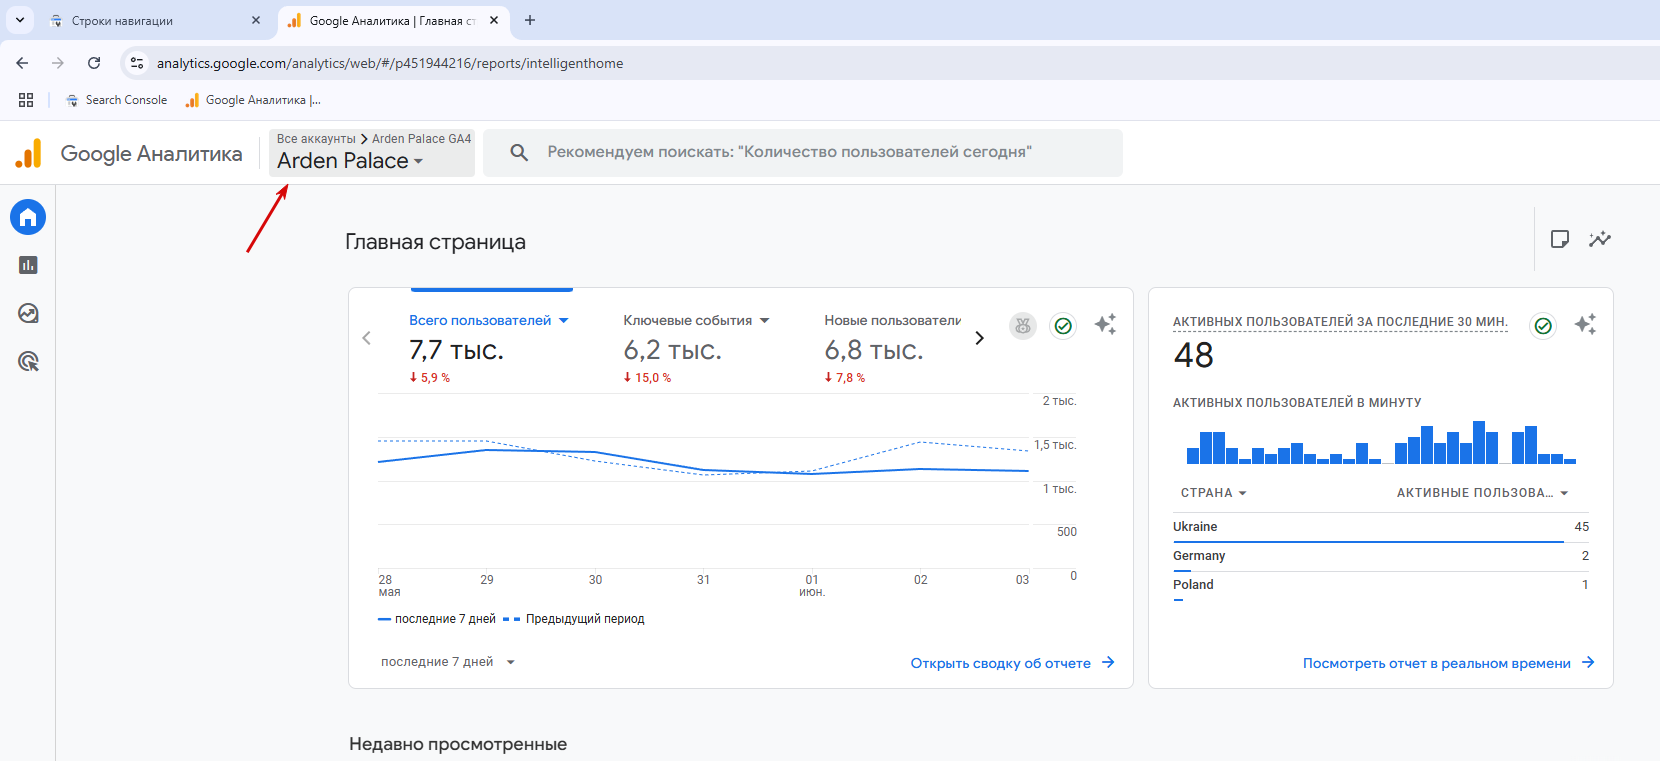Screen dimensions: 1660x761
Task: Open the tab search dropdown arrow
Action: pyautogui.click(x=19, y=20)
